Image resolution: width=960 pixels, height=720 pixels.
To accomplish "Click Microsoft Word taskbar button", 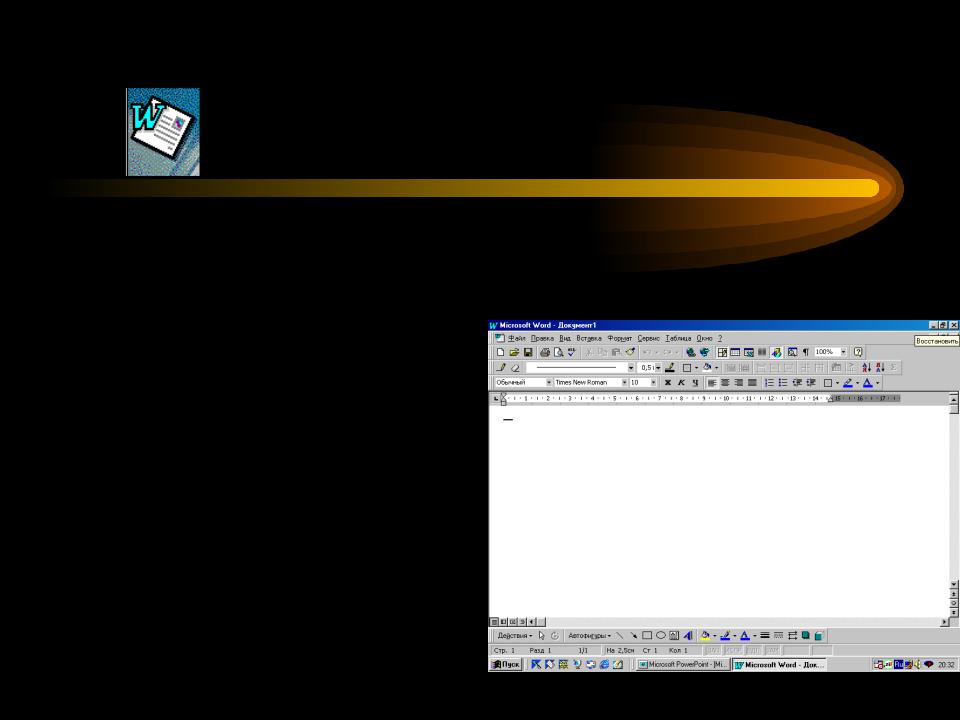I will [x=779, y=664].
